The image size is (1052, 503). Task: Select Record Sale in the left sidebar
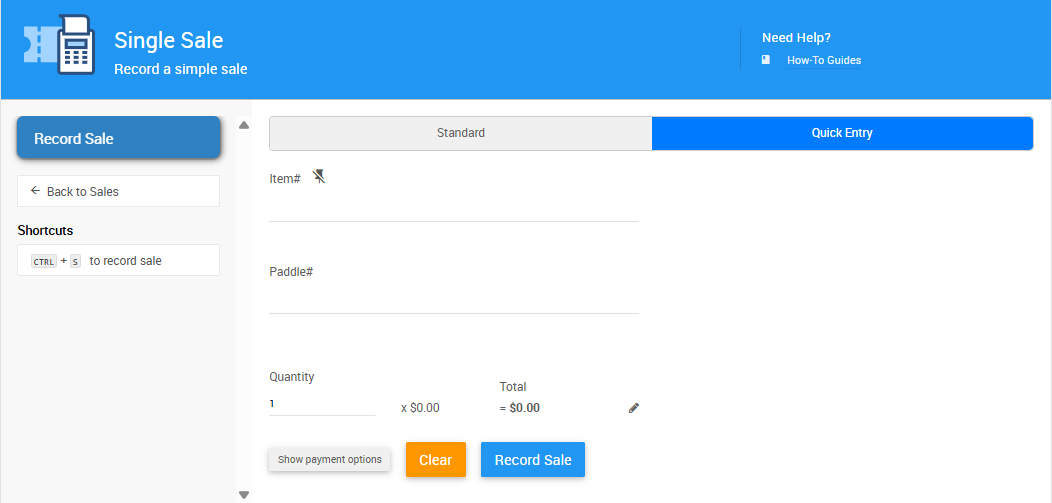click(118, 138)
